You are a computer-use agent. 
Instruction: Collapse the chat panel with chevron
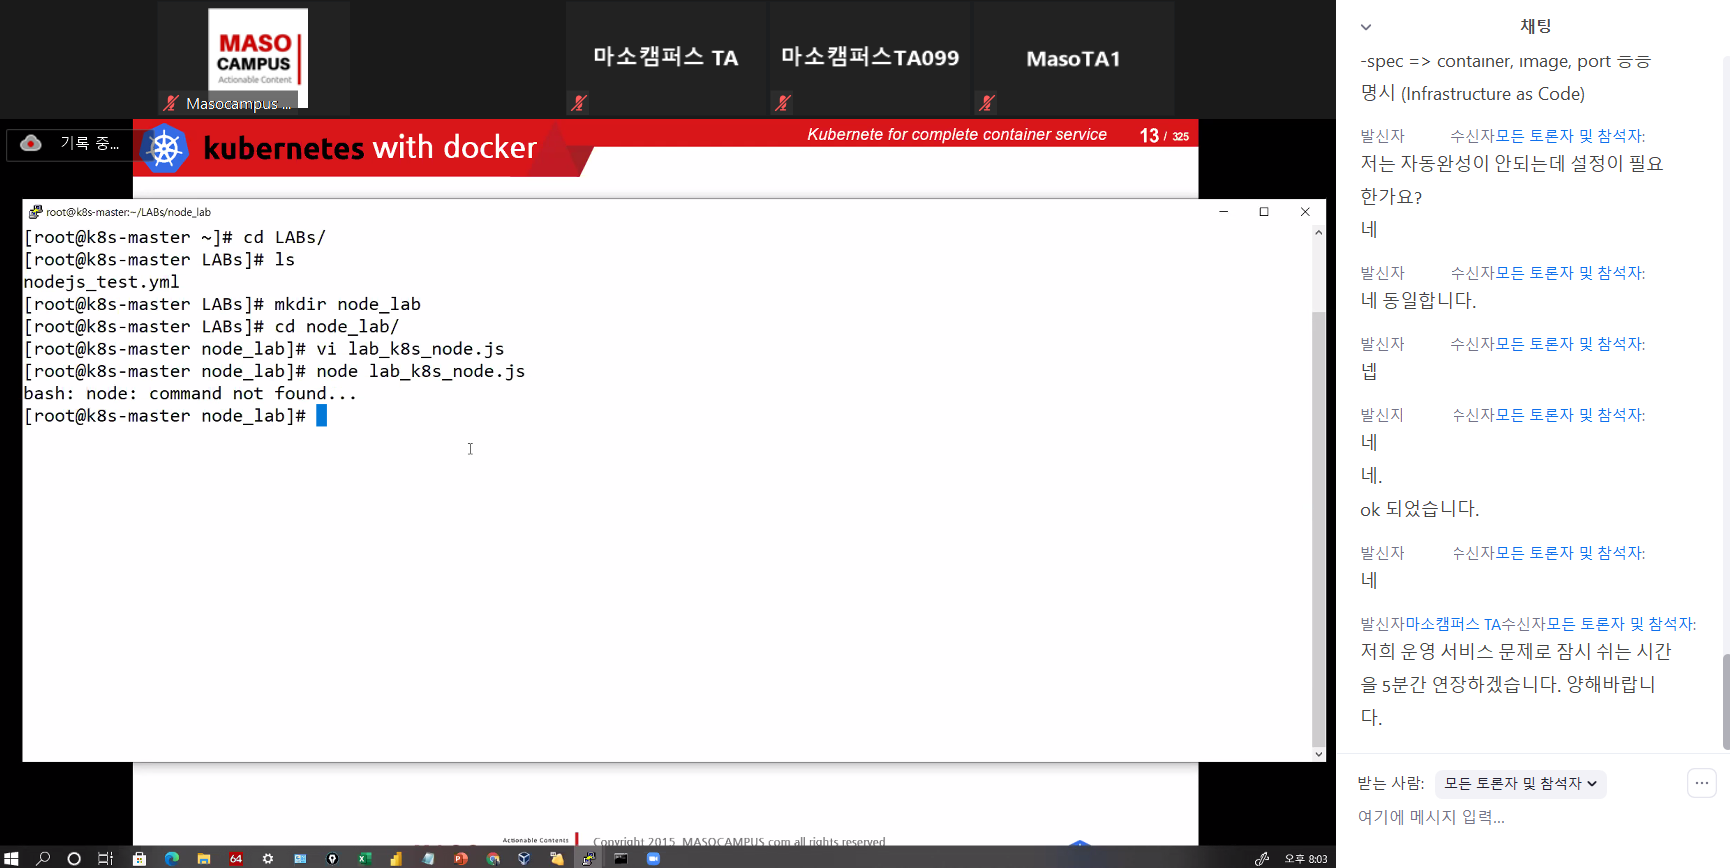tap(1366, 27)
